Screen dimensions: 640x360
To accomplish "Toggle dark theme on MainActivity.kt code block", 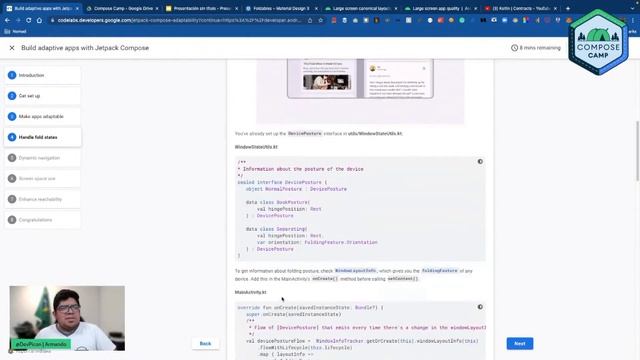I will tap(480, 307).
